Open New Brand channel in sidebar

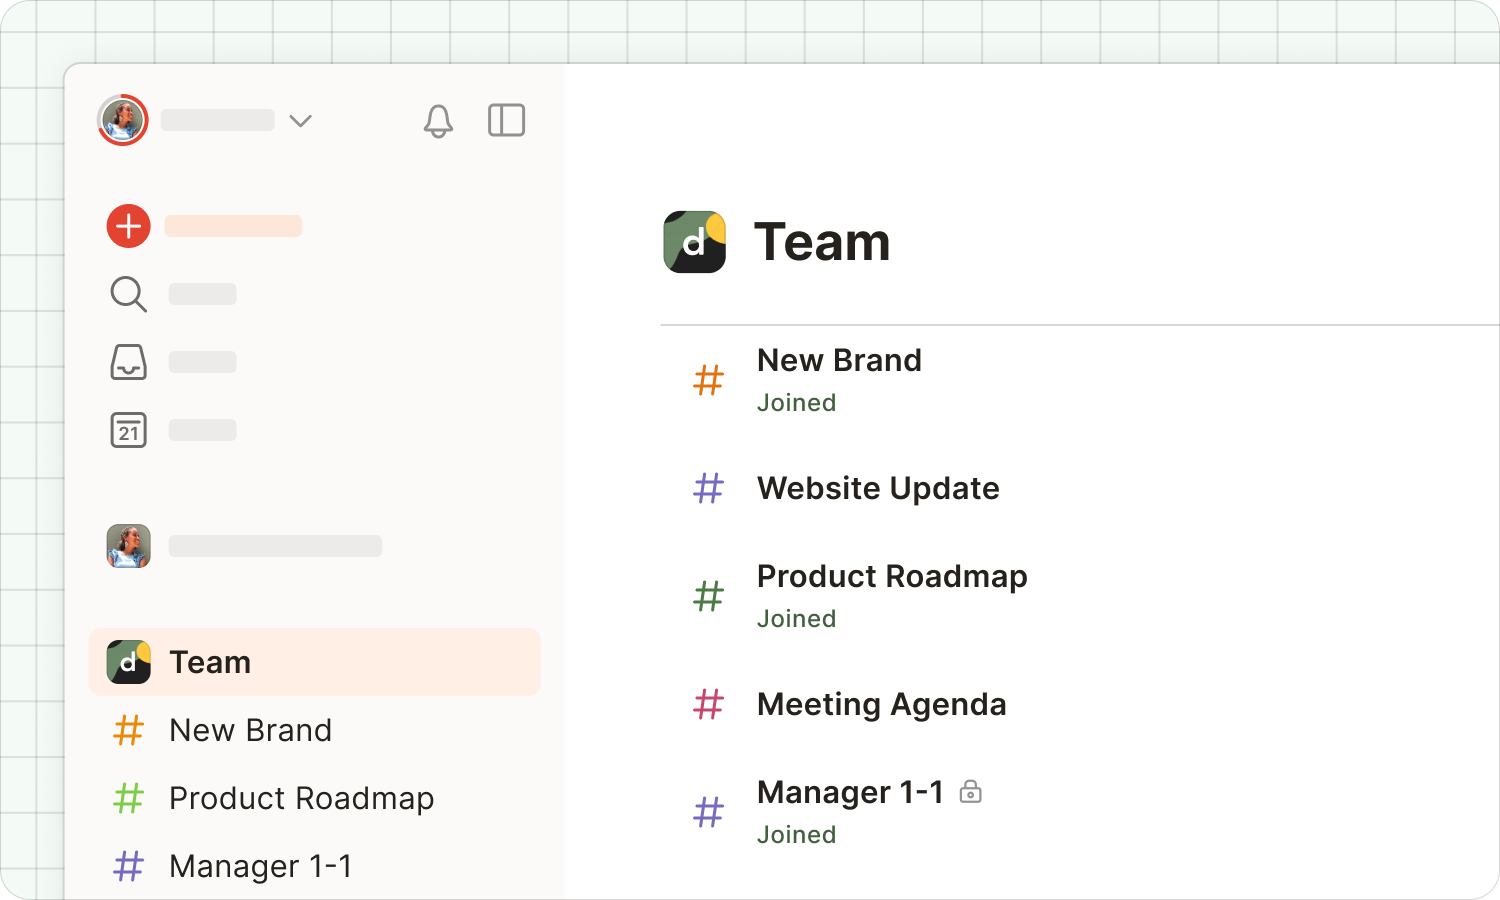pos(250,730)
